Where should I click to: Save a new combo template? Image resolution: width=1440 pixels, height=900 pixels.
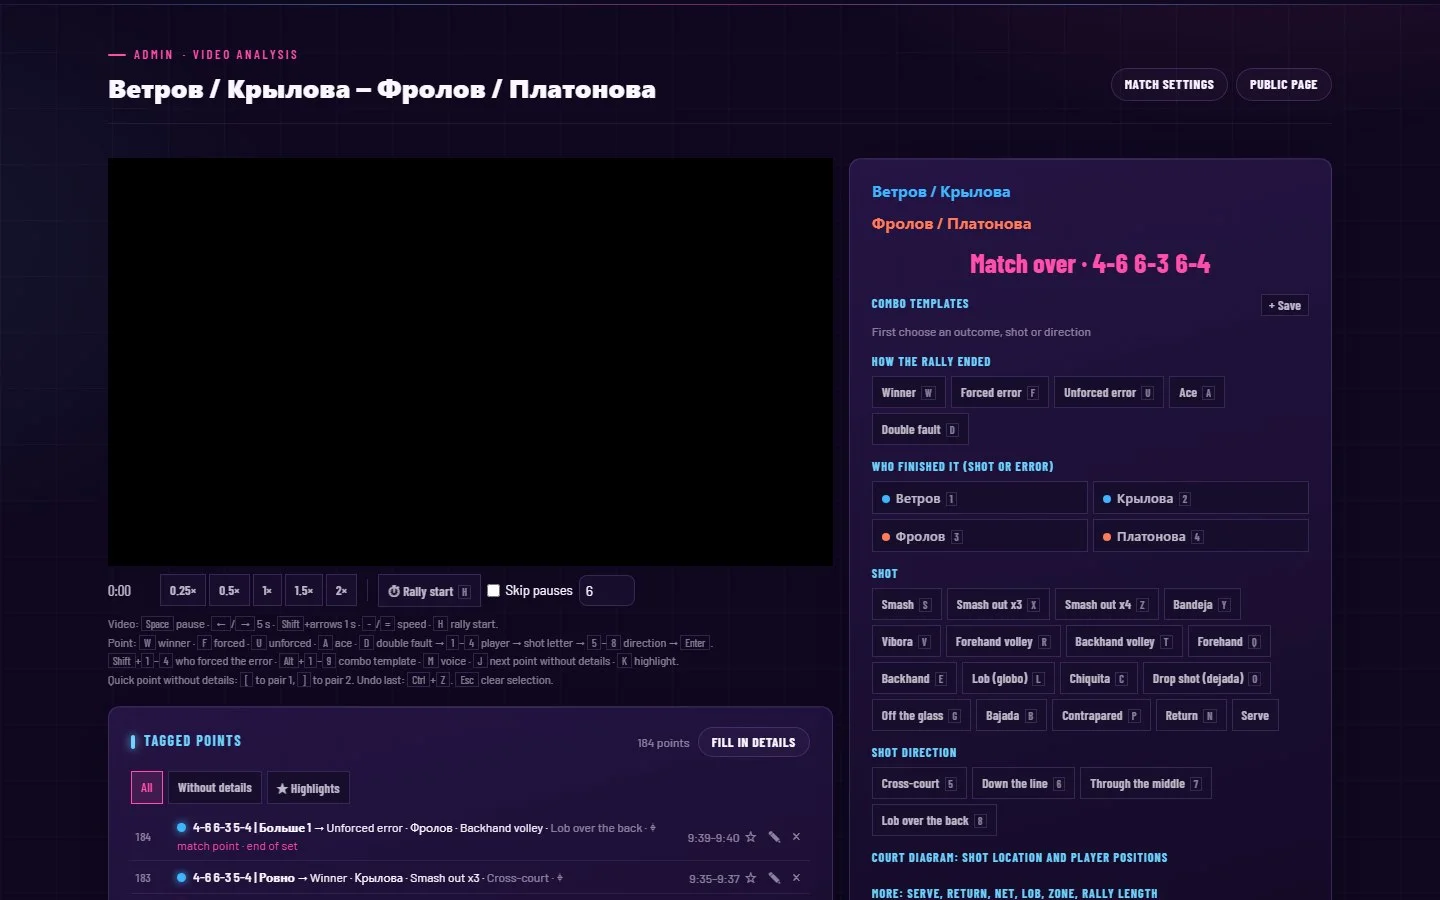point(1285,306)
